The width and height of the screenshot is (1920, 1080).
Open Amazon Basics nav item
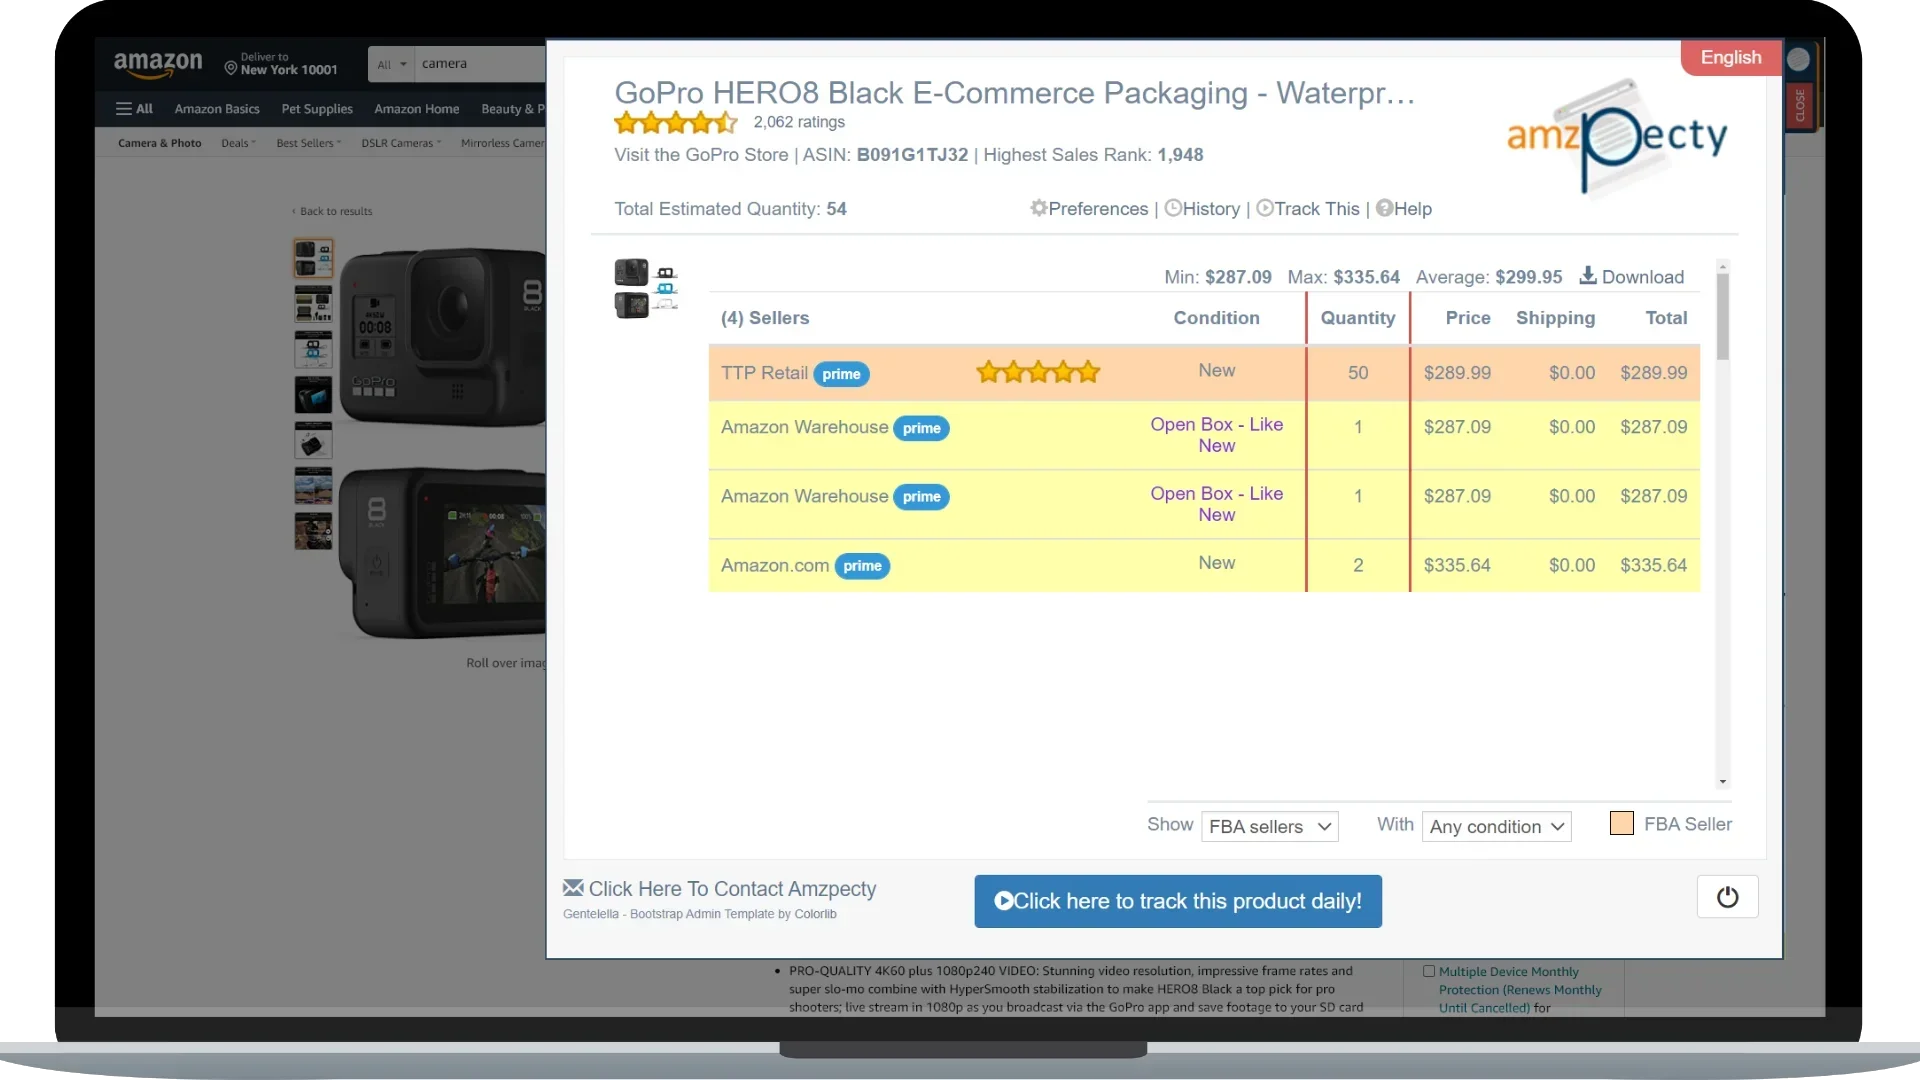[x=217, y=109]
